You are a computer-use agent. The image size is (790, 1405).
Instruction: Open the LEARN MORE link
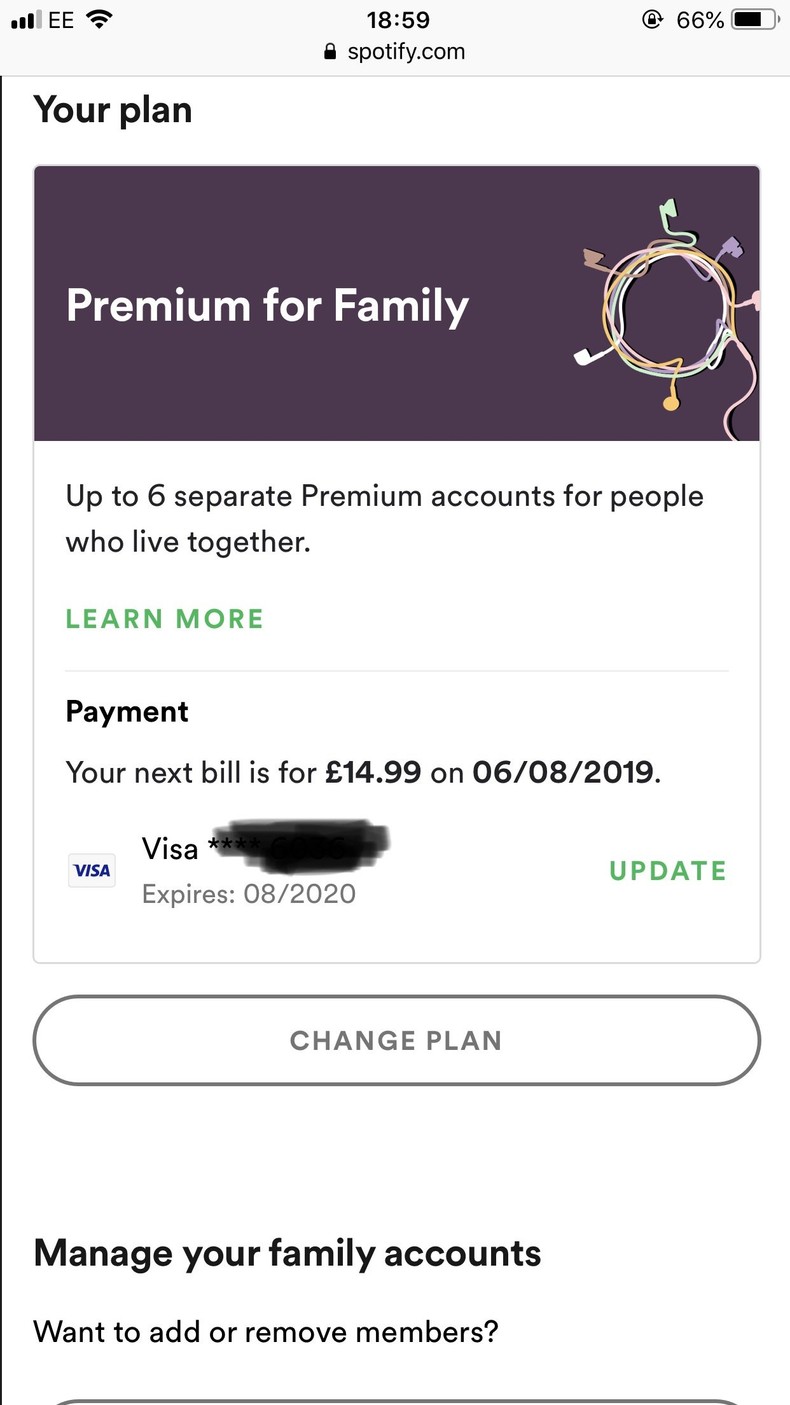[165, 619]
